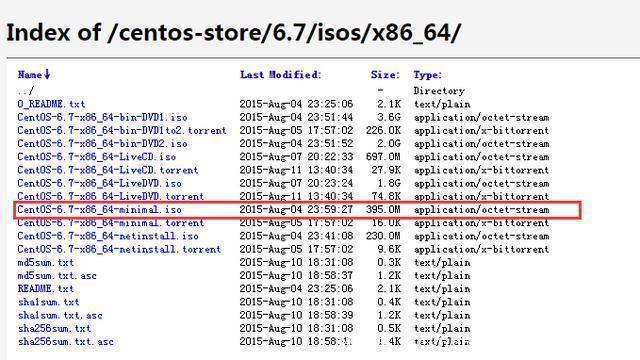The height and width of the screenshot is (360, 640).
Task: Select date 2015-Aug-04 23:41:08 of netinstall.iso
Action: (x=296, y=236)
